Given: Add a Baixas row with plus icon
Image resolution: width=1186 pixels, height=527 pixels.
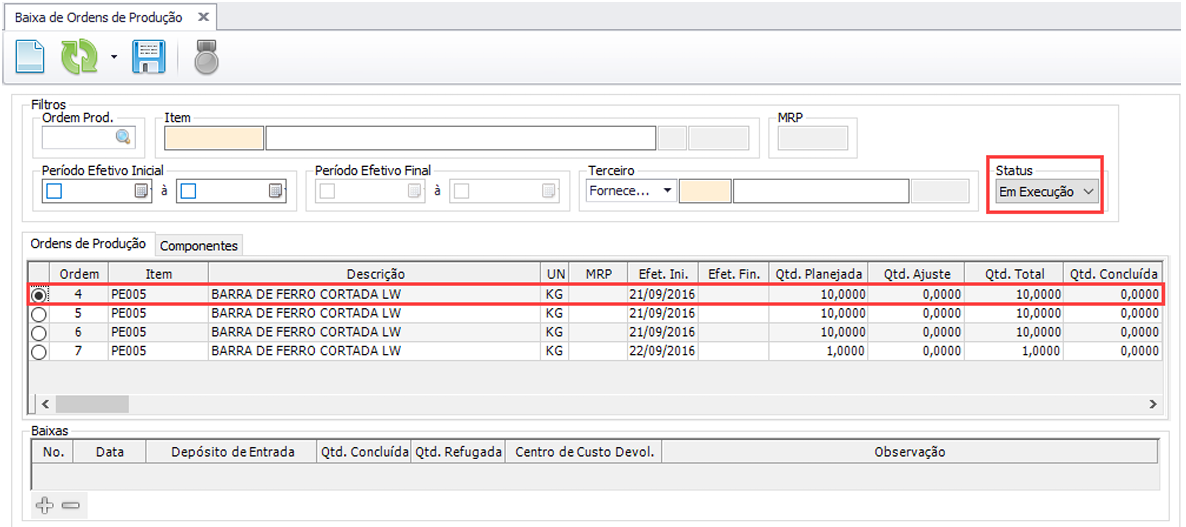Looking at the screenshot, I should (x=44, y=506).
